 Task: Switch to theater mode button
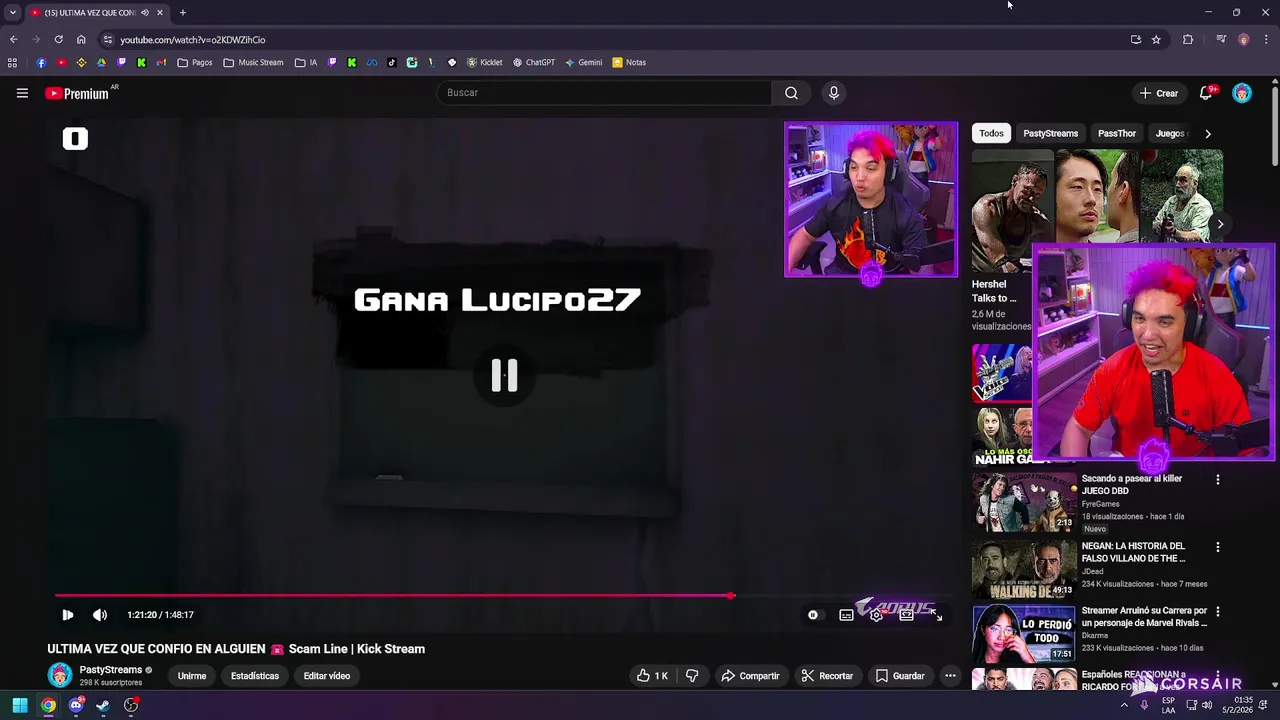(x=906, y=615)
